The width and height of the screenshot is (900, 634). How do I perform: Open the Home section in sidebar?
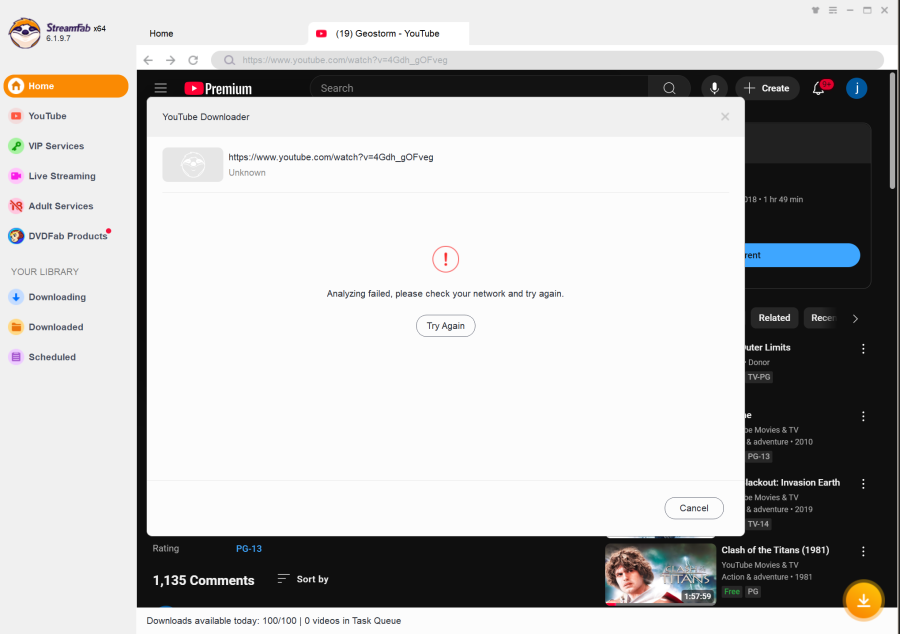(66, 86)
